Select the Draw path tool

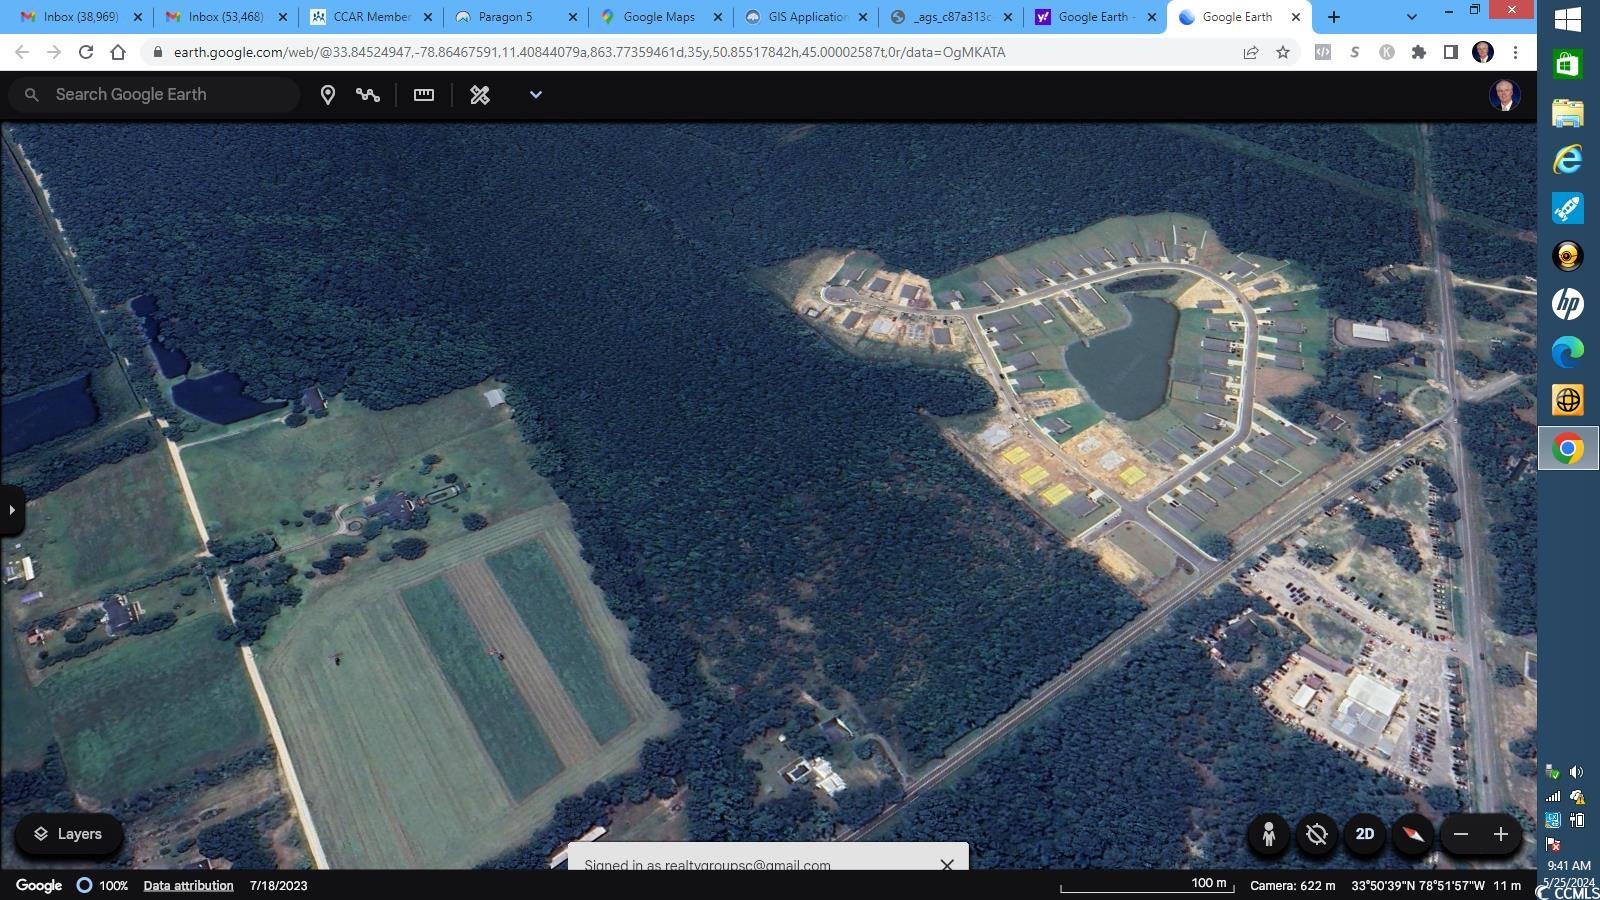click(368, 94)
